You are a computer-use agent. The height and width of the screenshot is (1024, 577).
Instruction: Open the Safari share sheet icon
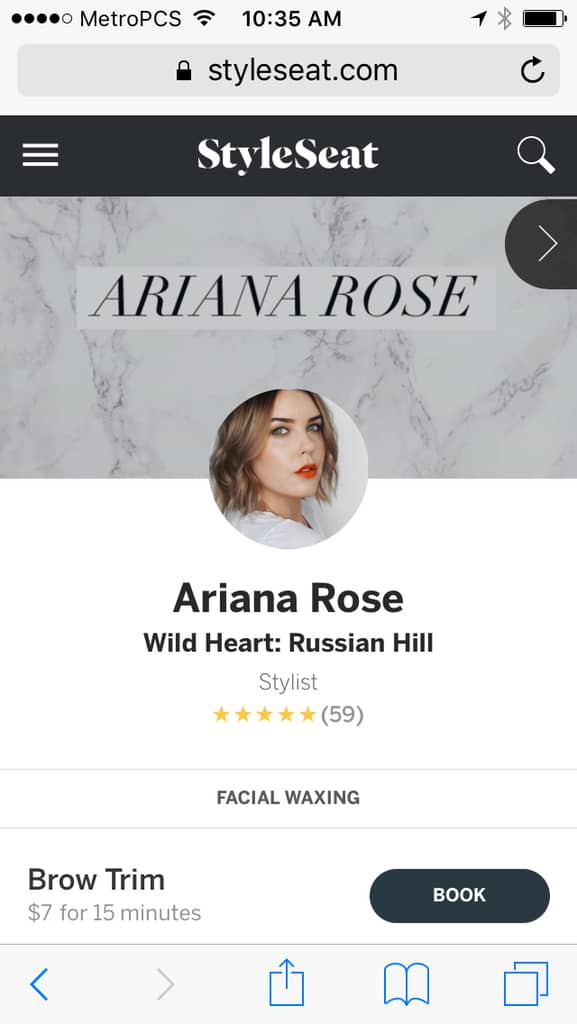287,982
